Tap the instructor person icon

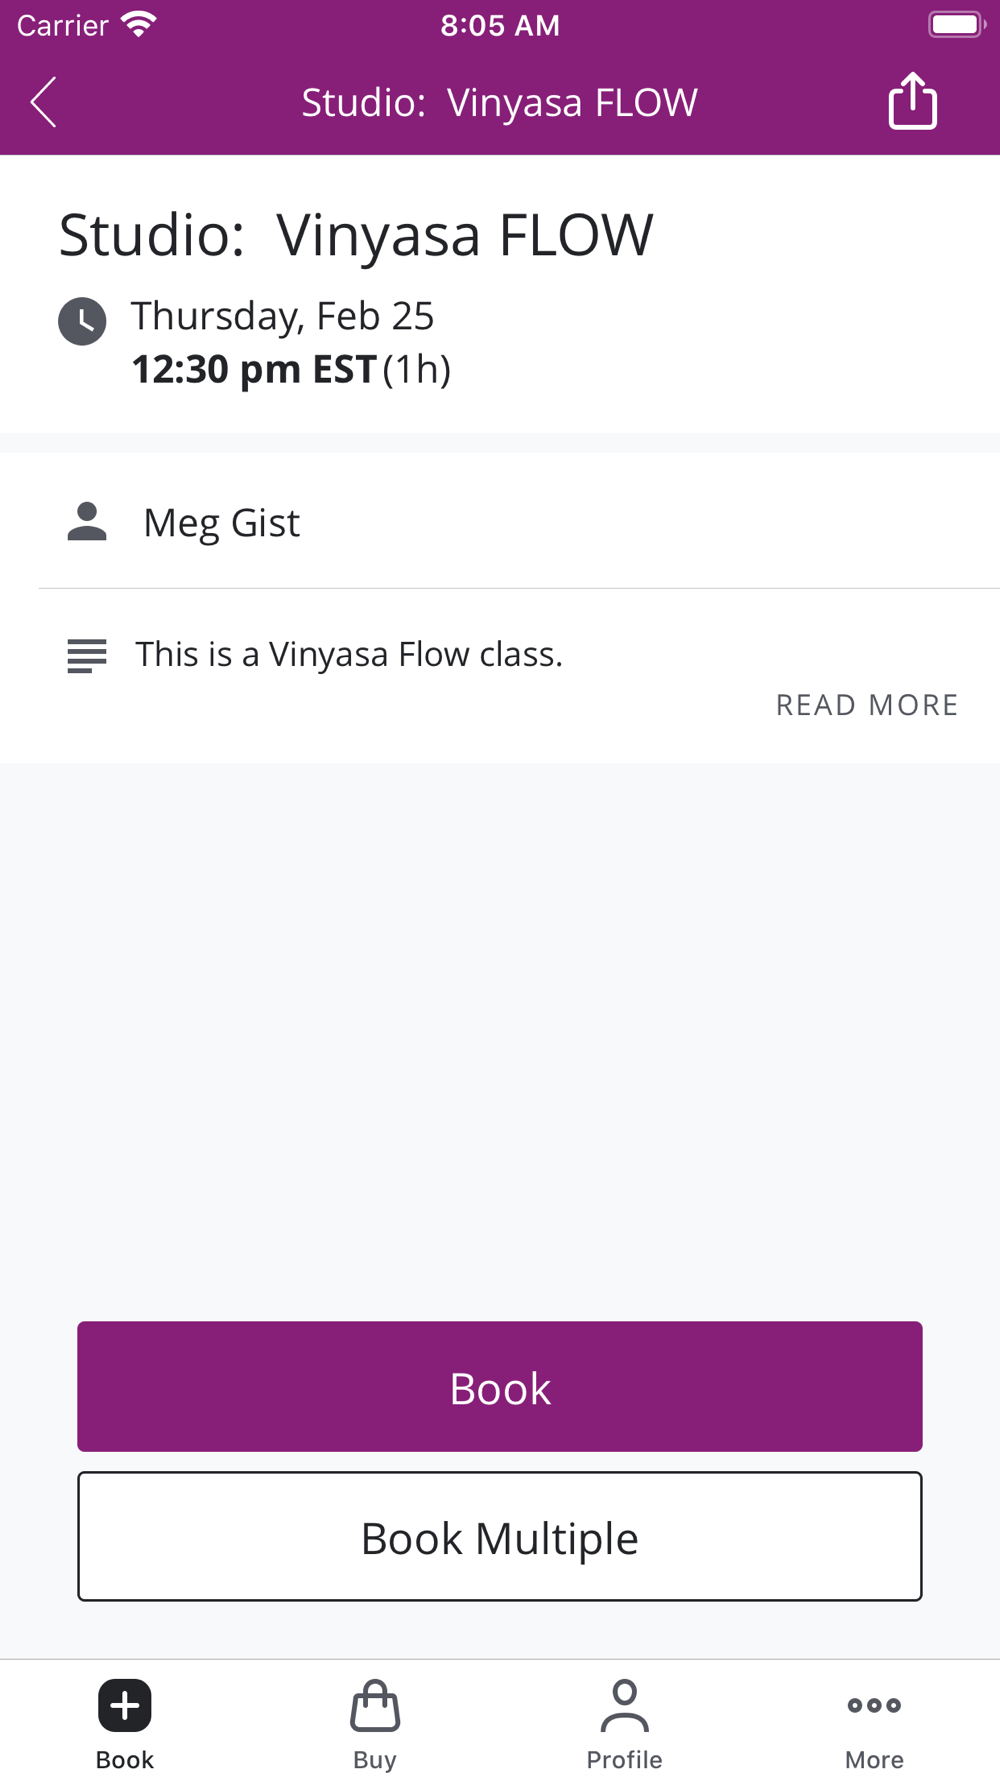(87, 522)
